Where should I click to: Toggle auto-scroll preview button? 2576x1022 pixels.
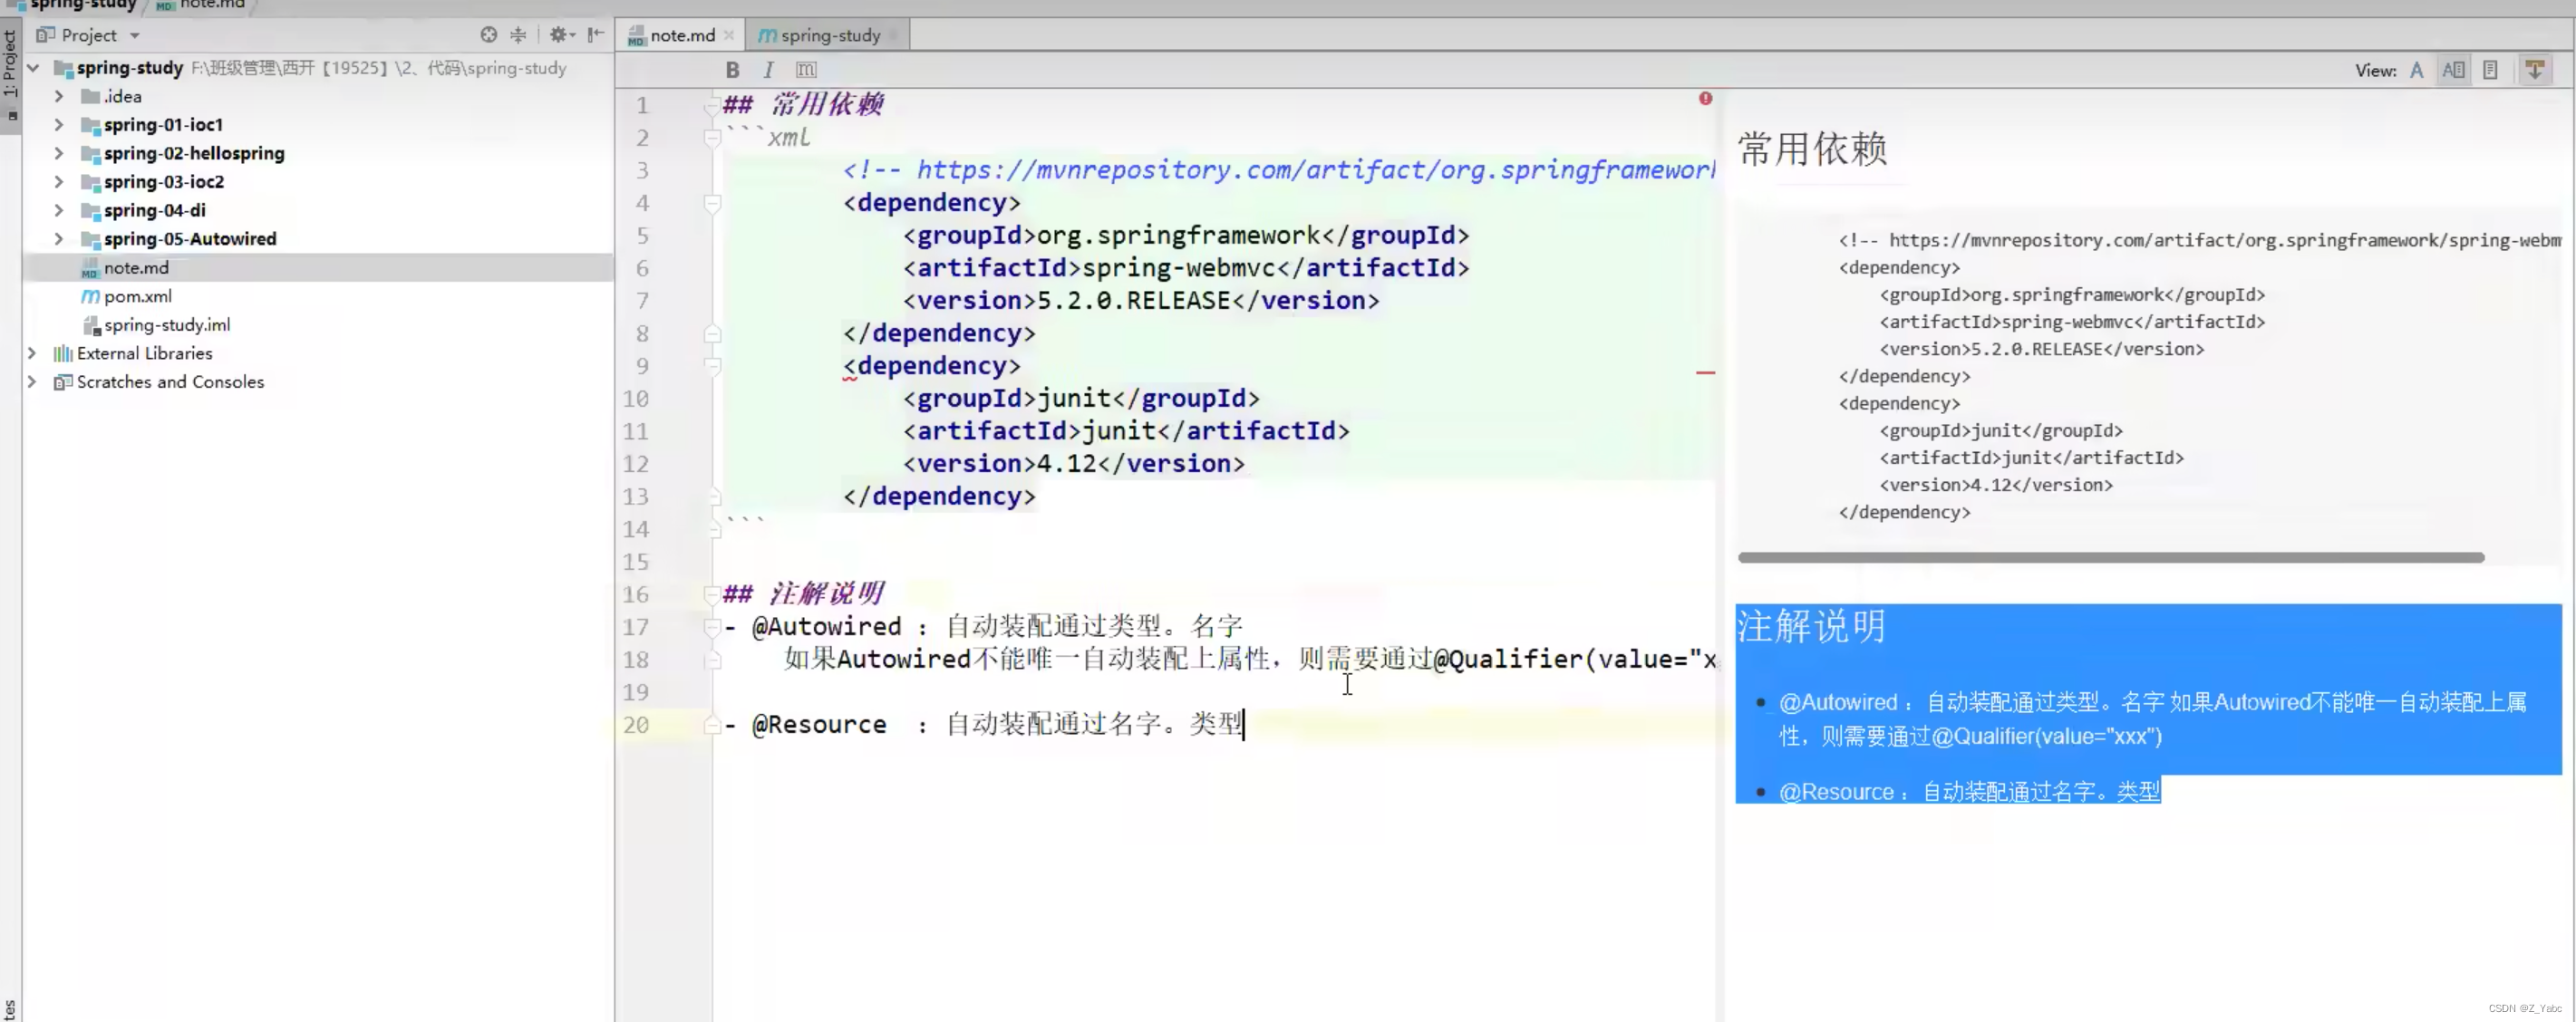coord(2535,70)
